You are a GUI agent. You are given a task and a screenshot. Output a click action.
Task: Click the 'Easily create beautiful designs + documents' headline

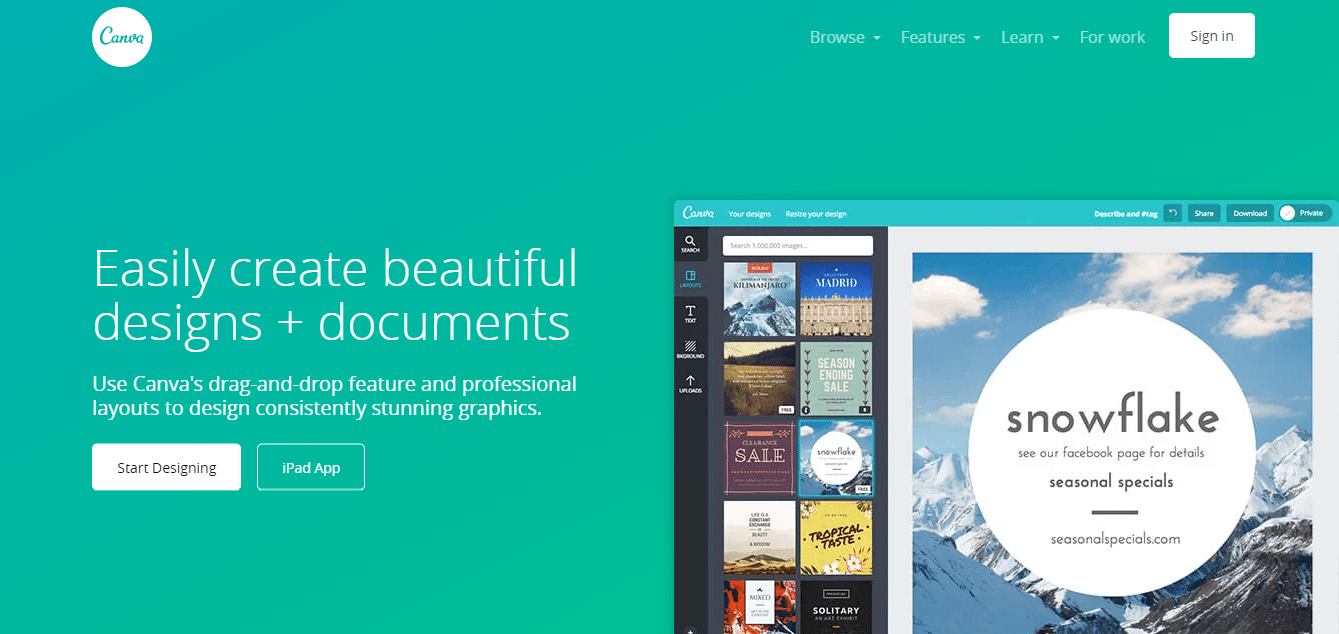pyautogui.click(x=335, y=295)
